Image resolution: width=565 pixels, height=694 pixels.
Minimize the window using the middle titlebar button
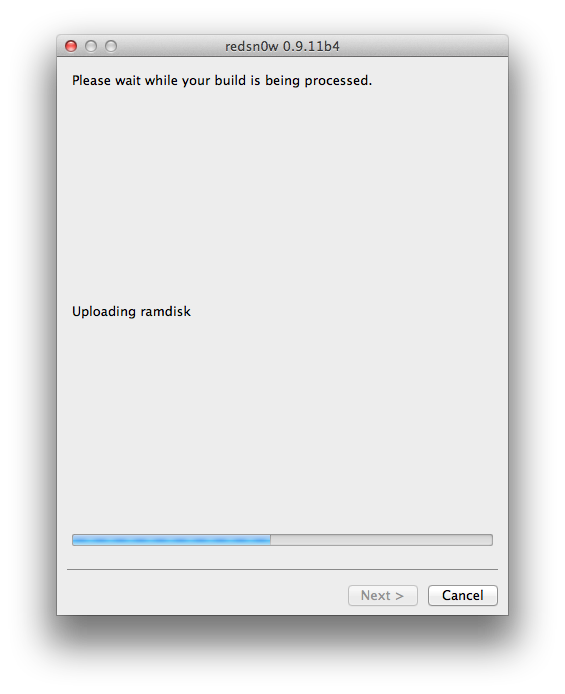pyautogui.click(x=91, y=46)
